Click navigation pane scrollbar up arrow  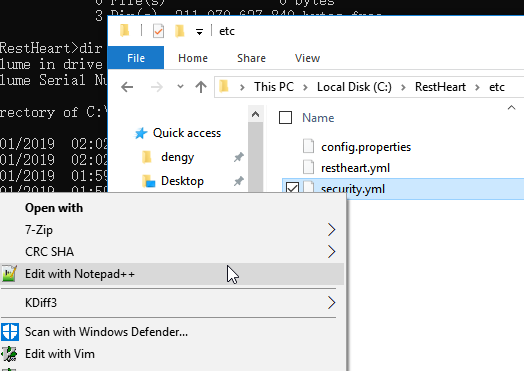tap(255, 114)
